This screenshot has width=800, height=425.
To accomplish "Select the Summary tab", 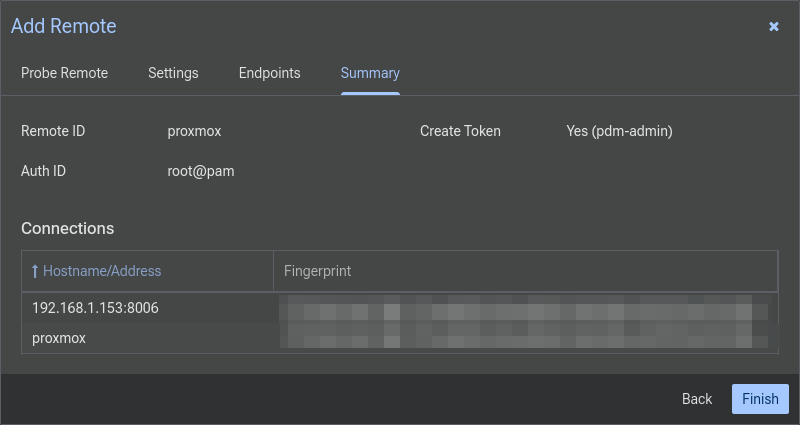I will (370, 73).
